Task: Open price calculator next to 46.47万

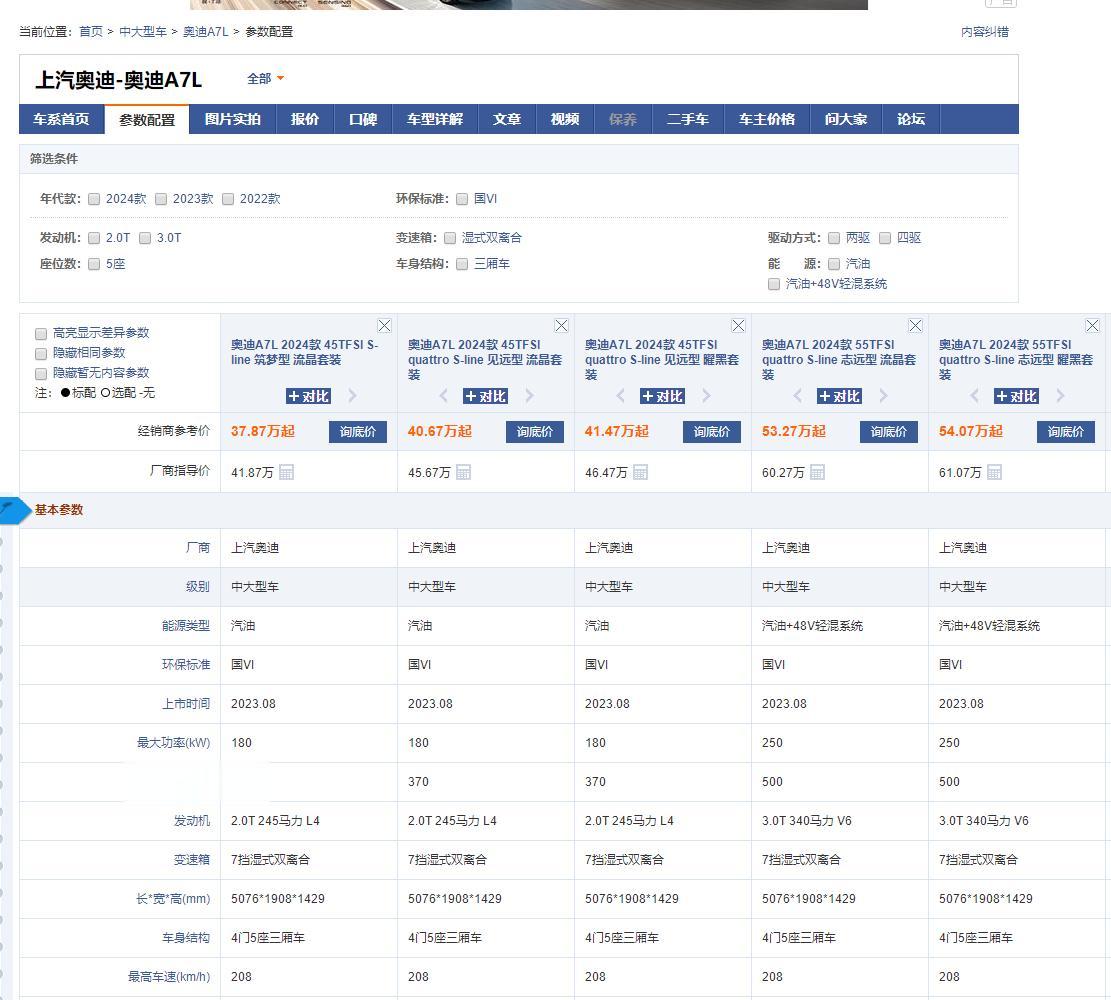Action: (641, 472)
